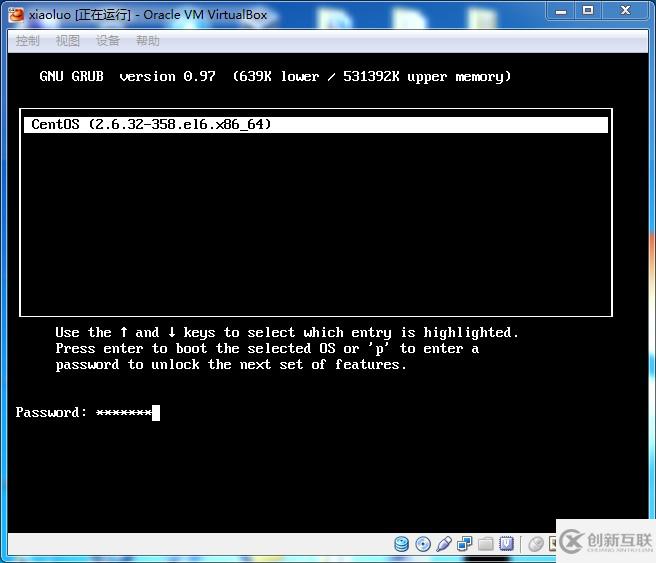The image size is (656, 563).
Task: Click the 'Use the ↑ and ↓ keys' help line
Action: click(x=287, y=333)
